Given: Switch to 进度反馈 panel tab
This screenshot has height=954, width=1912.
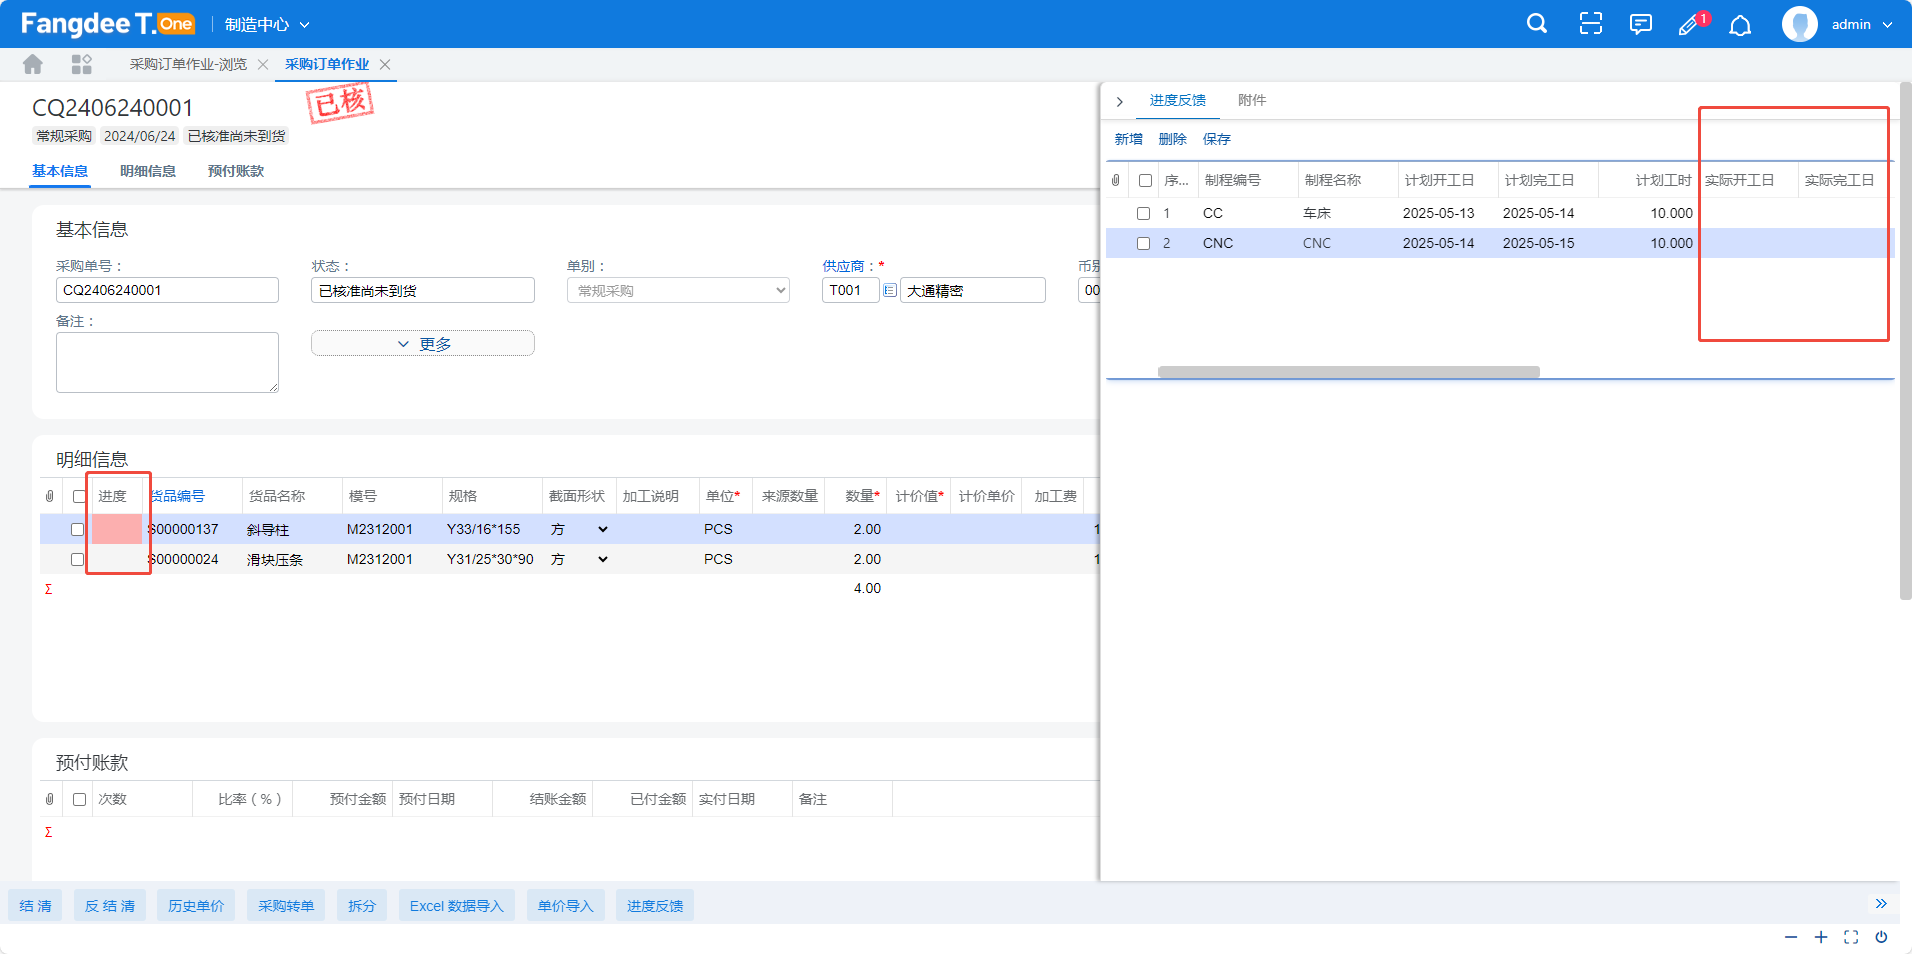Looking at the screenshot, I should click(x=1178, y=100).
